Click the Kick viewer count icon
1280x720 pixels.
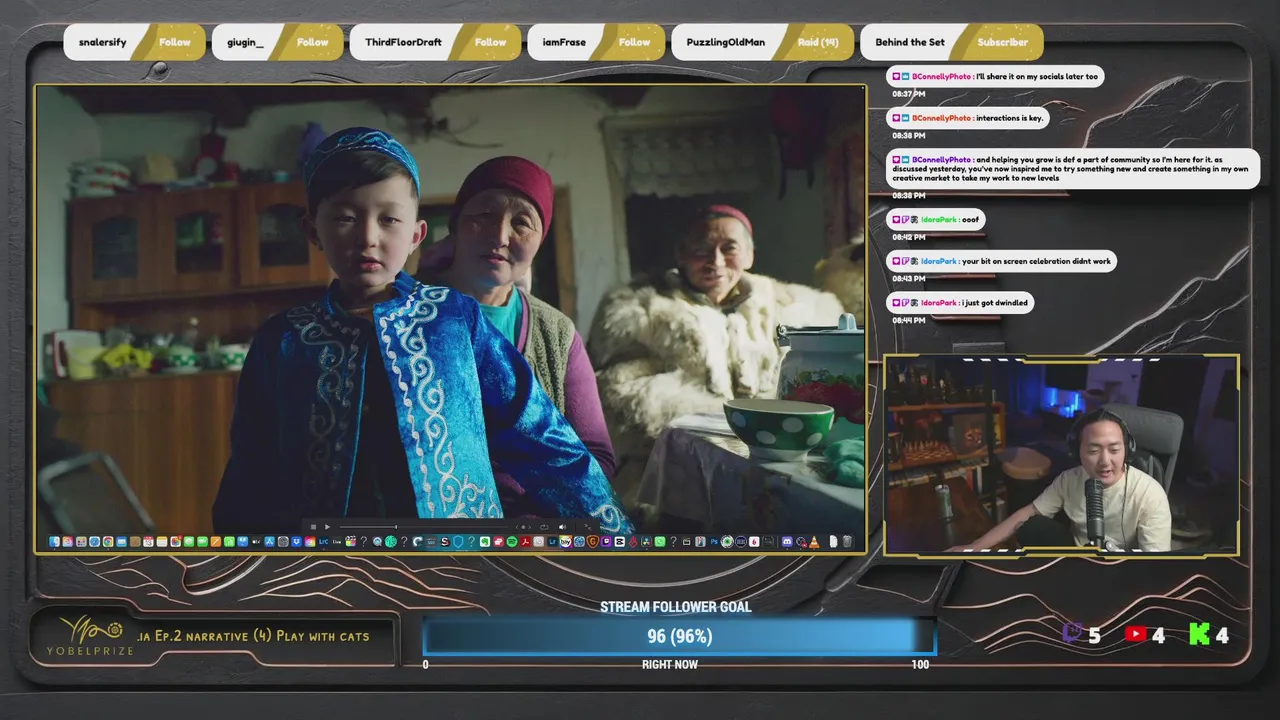pos(1199,634)
